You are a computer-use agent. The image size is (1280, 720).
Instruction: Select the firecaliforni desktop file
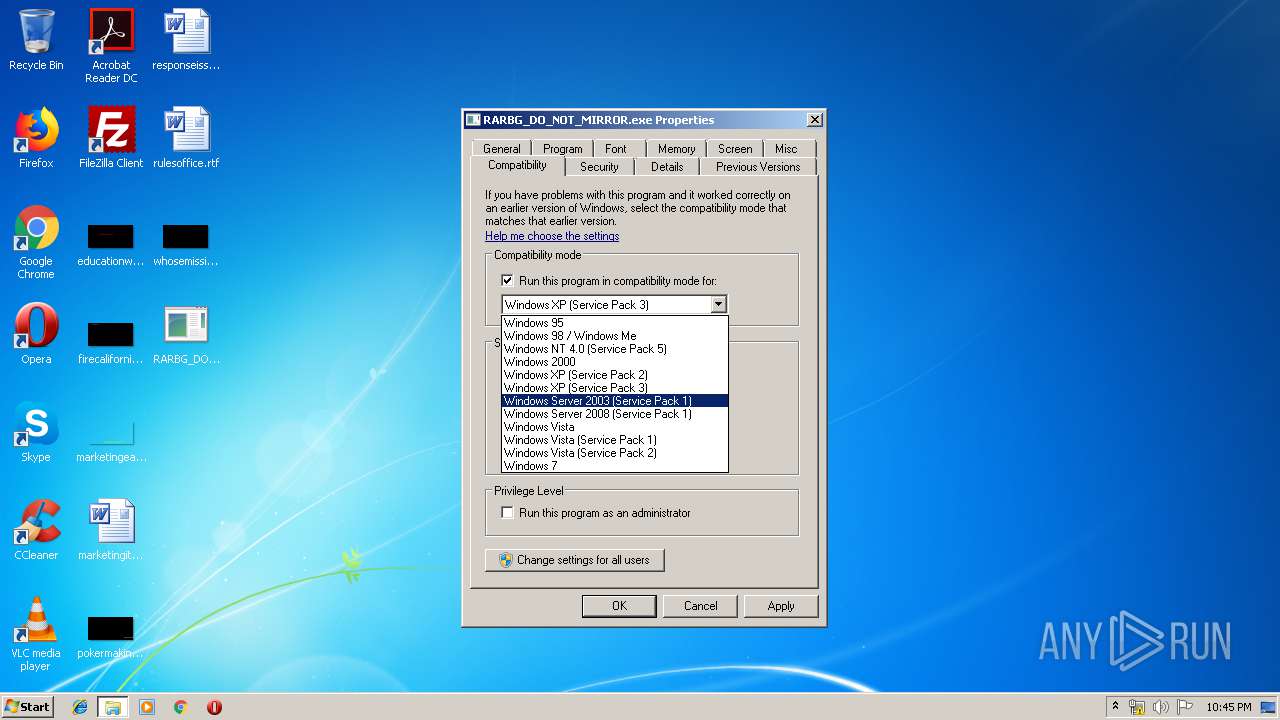(x=111, y=342)
